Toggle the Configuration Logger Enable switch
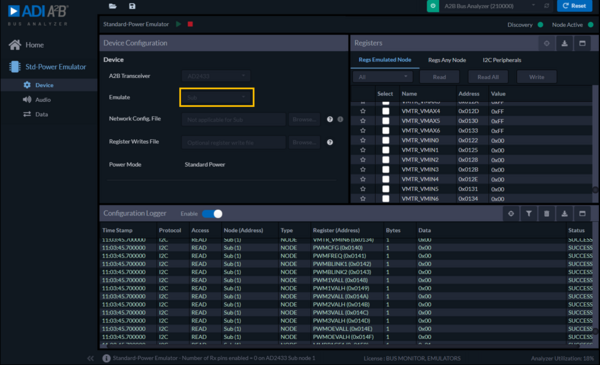This screenshot has height=365, width=600. click(212, 214)
